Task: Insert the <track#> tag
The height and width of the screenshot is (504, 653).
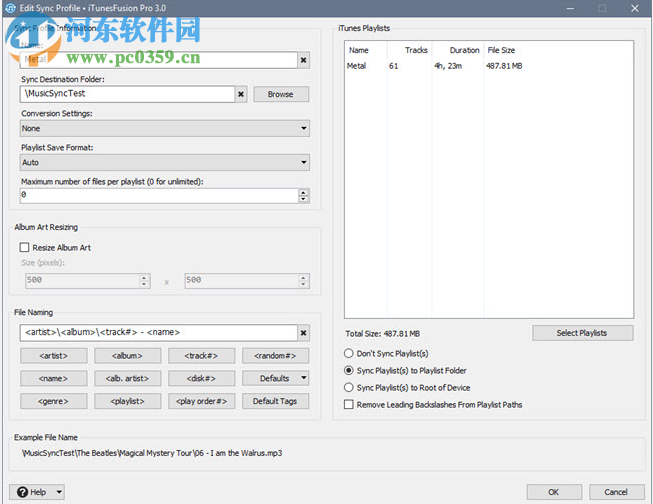Action: (201, 356)
